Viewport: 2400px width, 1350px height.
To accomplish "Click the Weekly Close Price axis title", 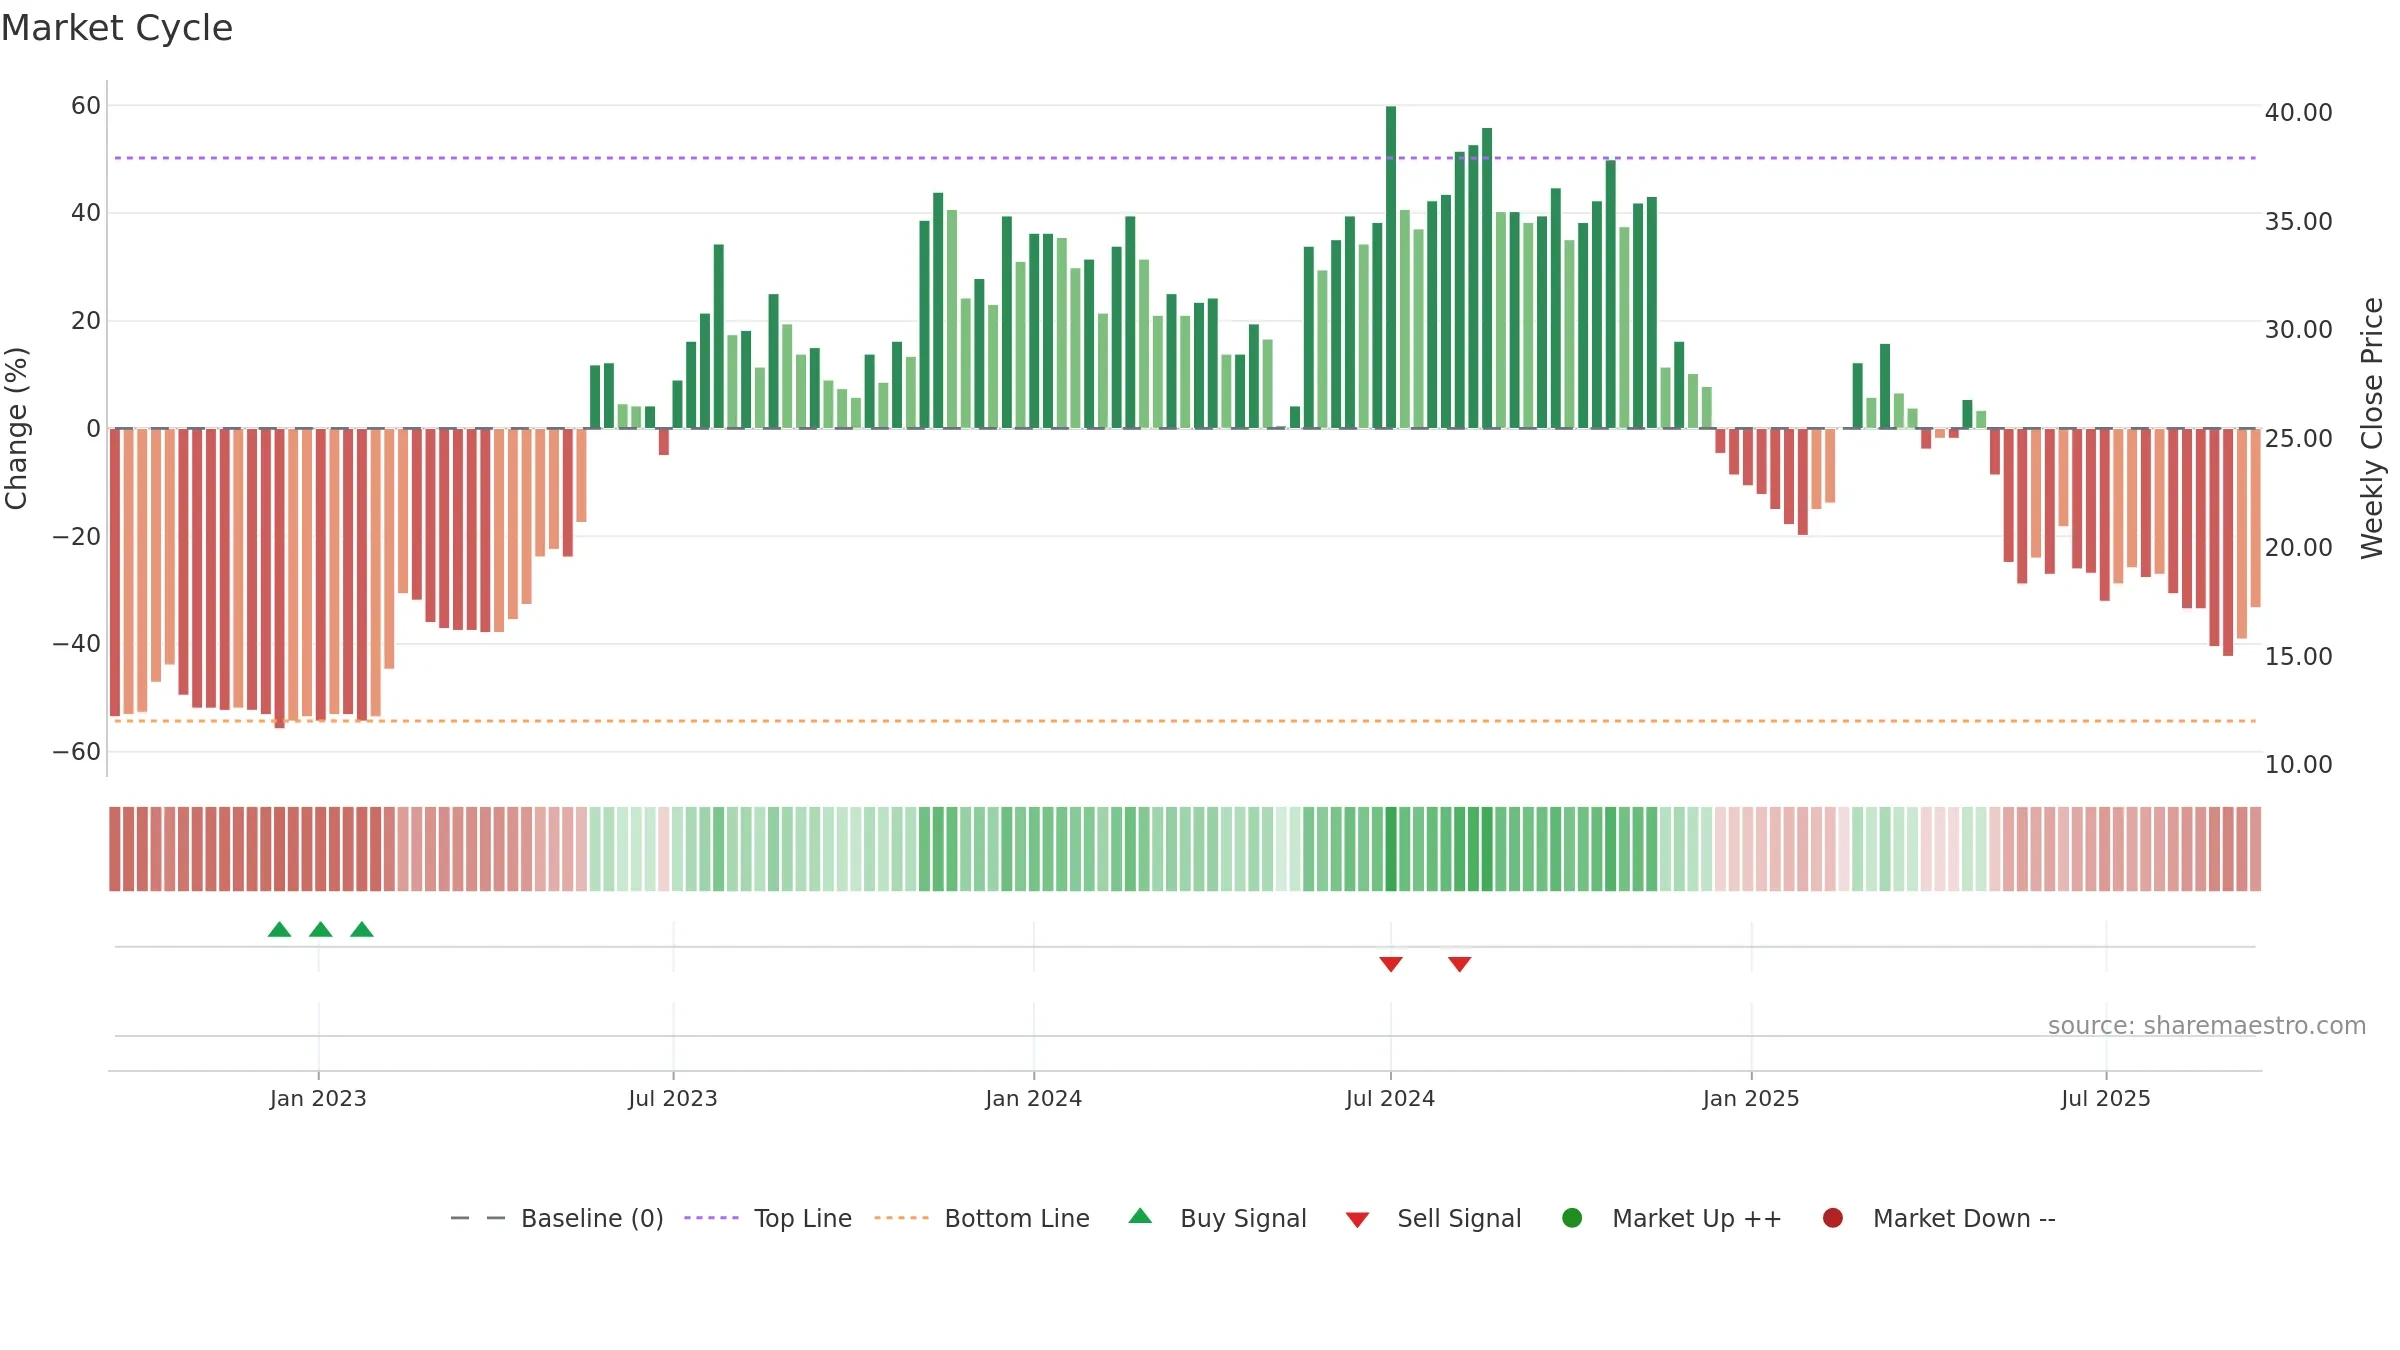I will click(x=2372, y=428).
